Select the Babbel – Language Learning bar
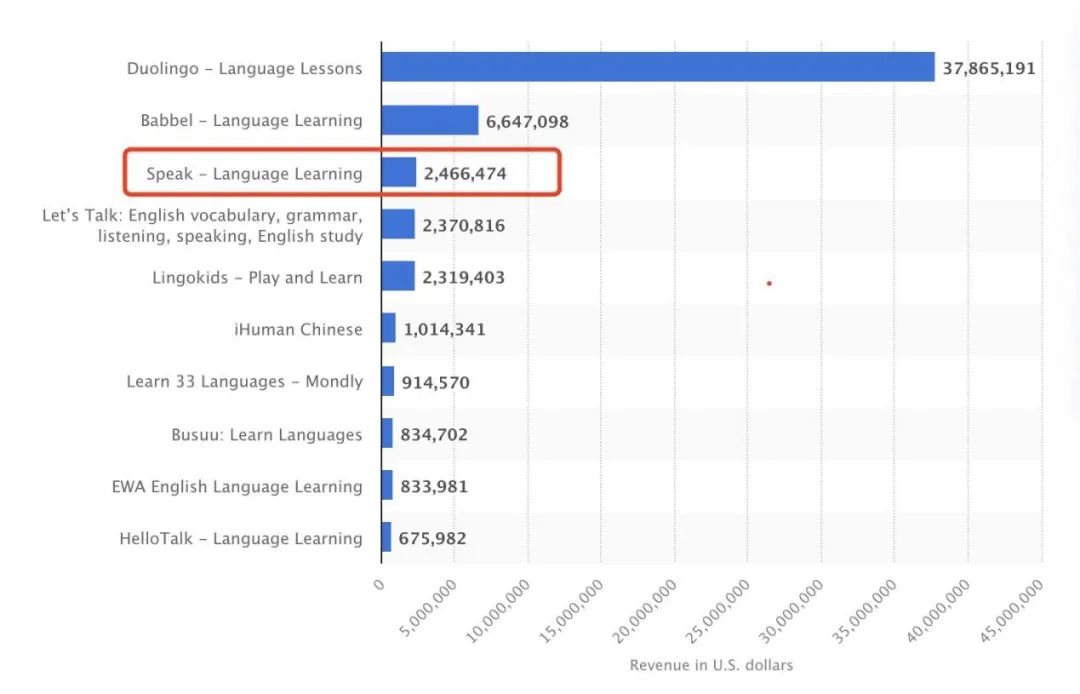The height and width of the screenshot is (694, 1080). pyautogui.click(x=430, y=120)
